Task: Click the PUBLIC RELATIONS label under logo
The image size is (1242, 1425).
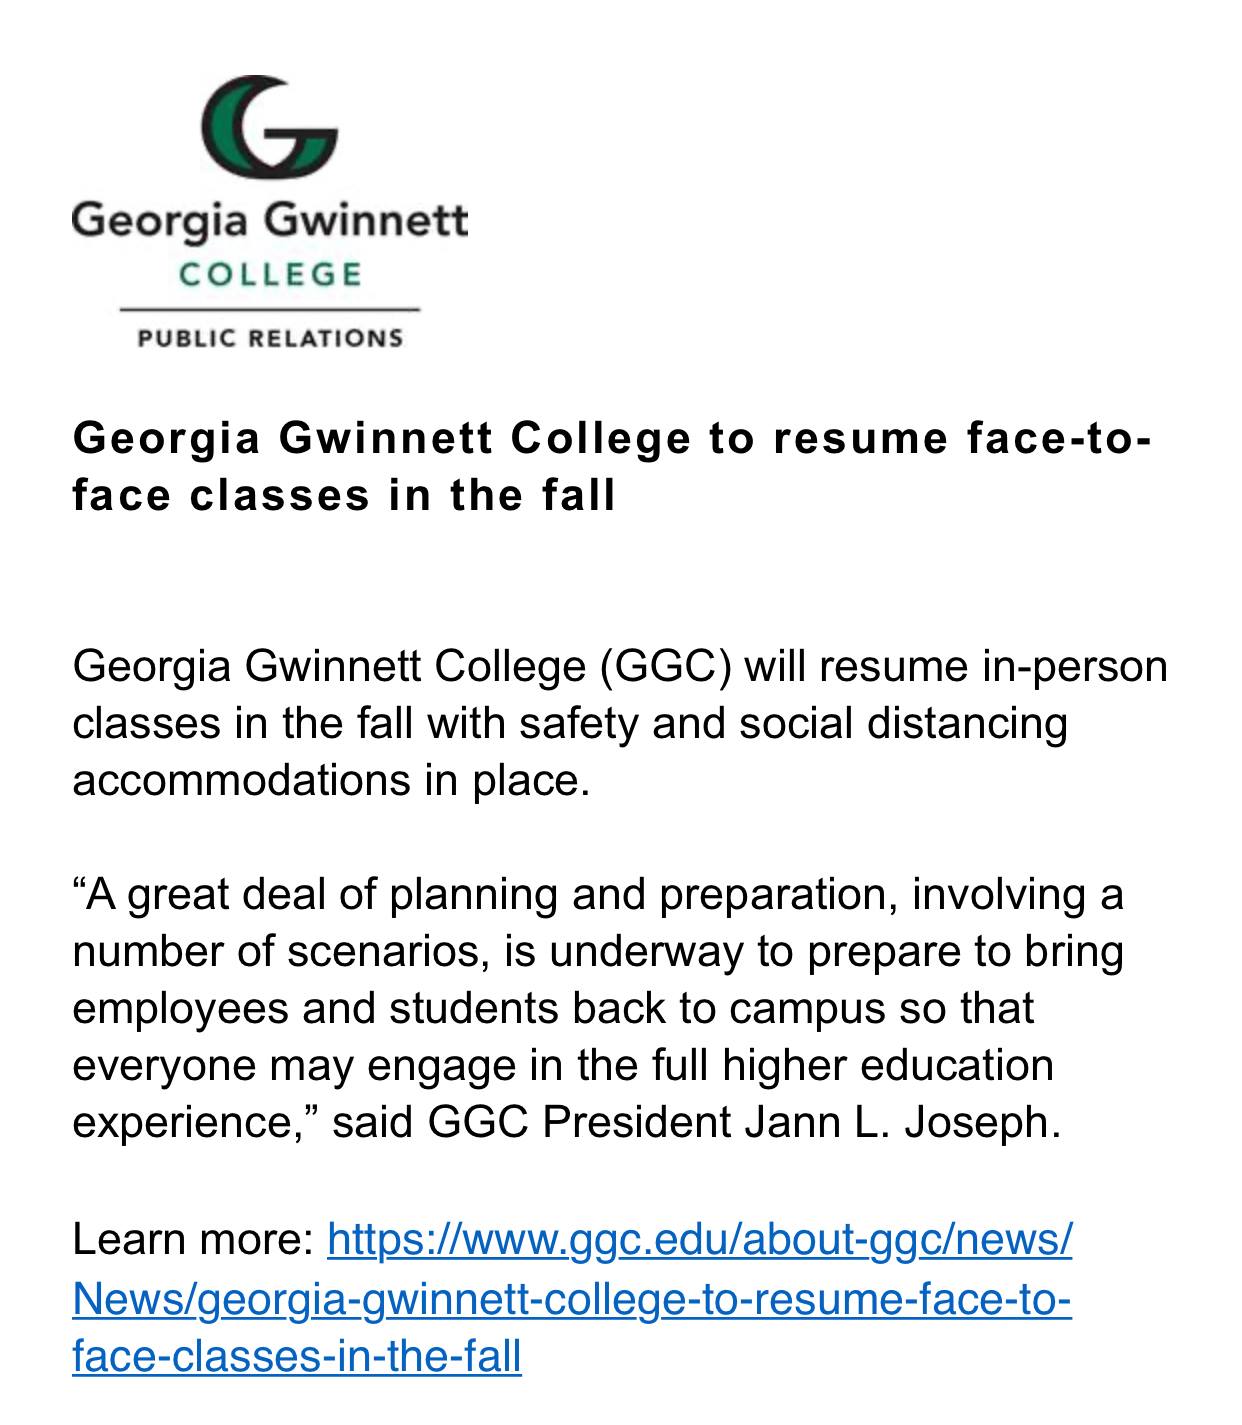Action: (x=270, y=338)
